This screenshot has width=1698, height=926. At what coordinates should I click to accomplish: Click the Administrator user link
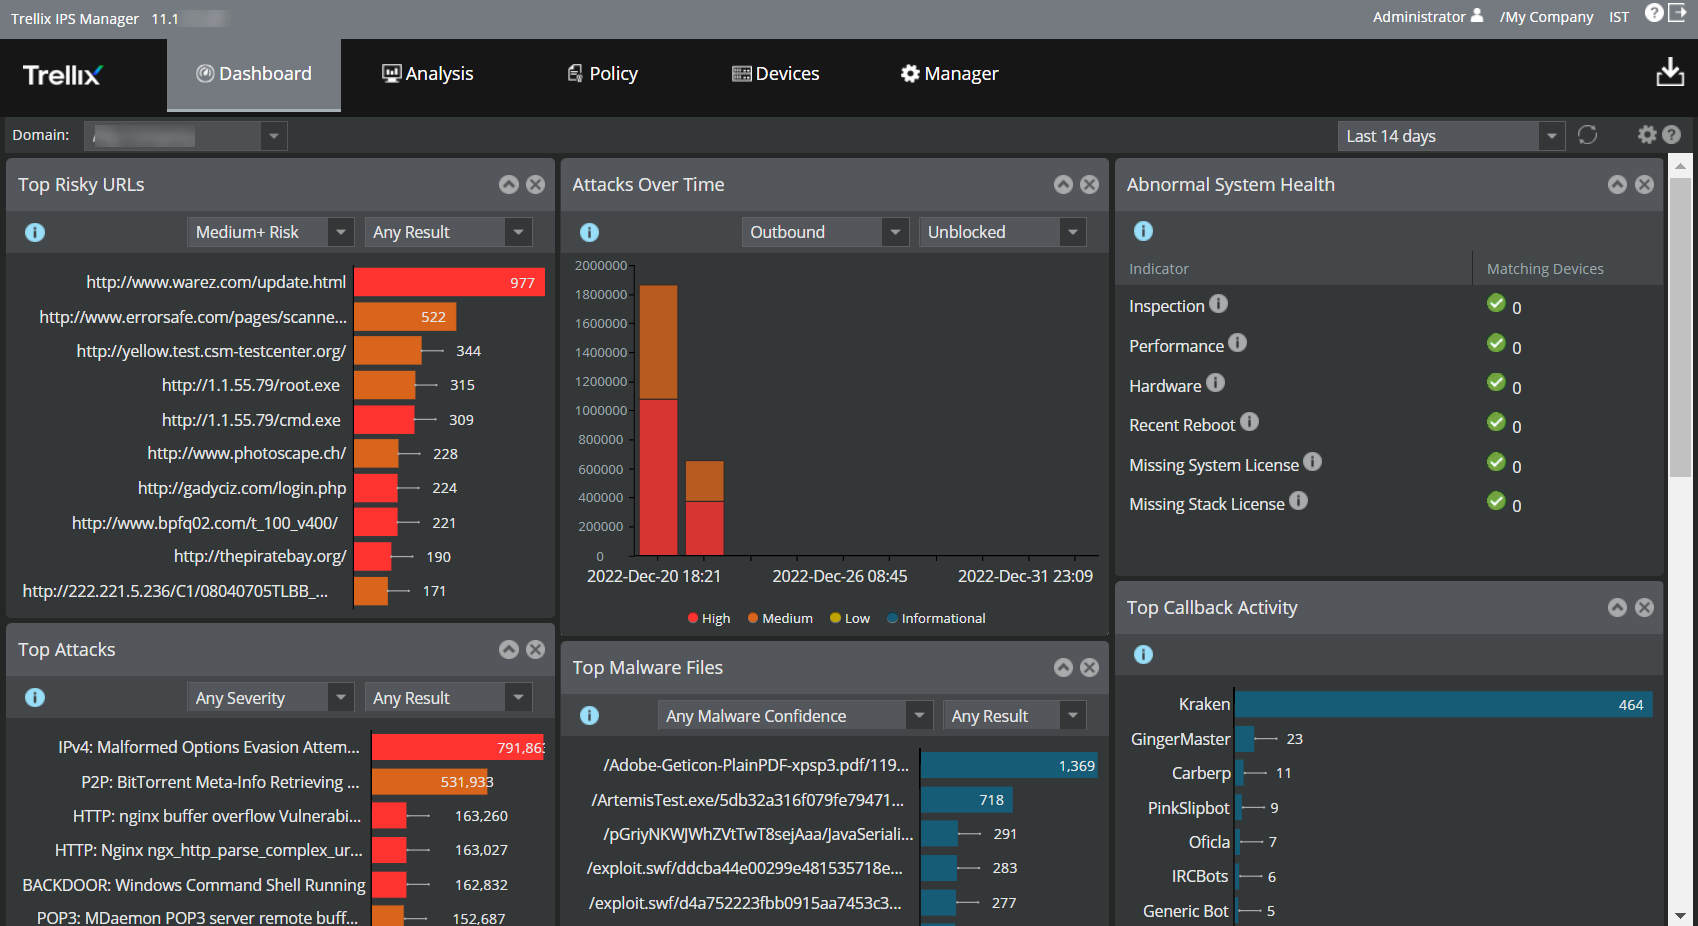point(1427,17)
